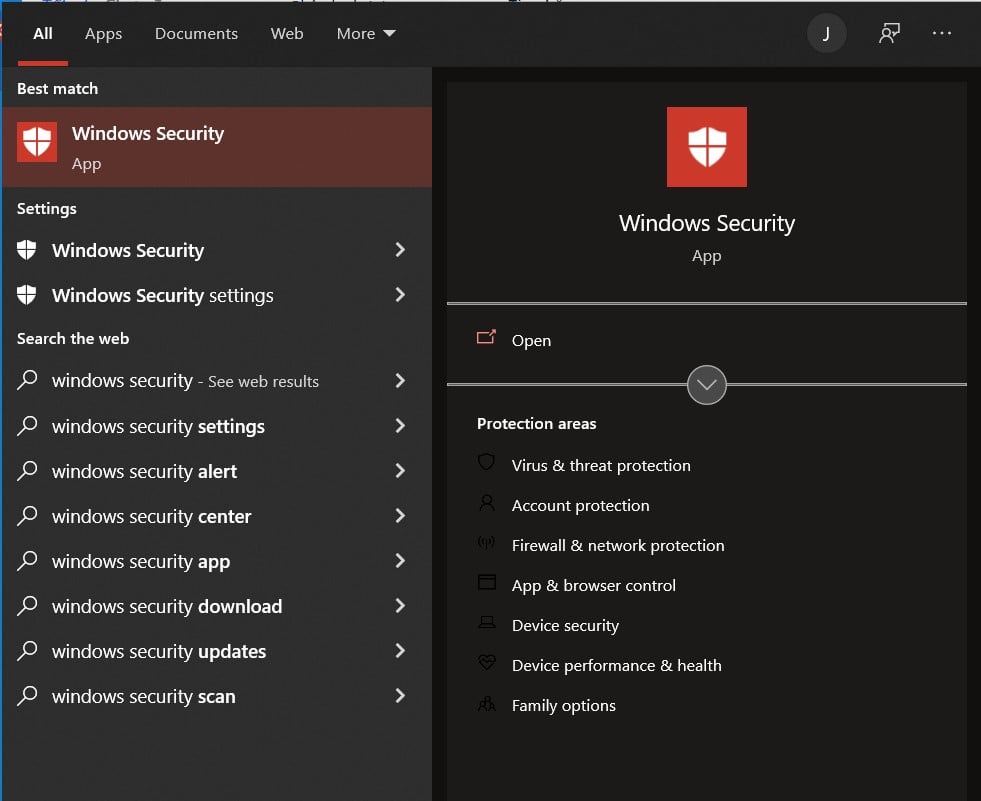Open Device performance & health
This screenshot has width=981, height=801.
616,665
